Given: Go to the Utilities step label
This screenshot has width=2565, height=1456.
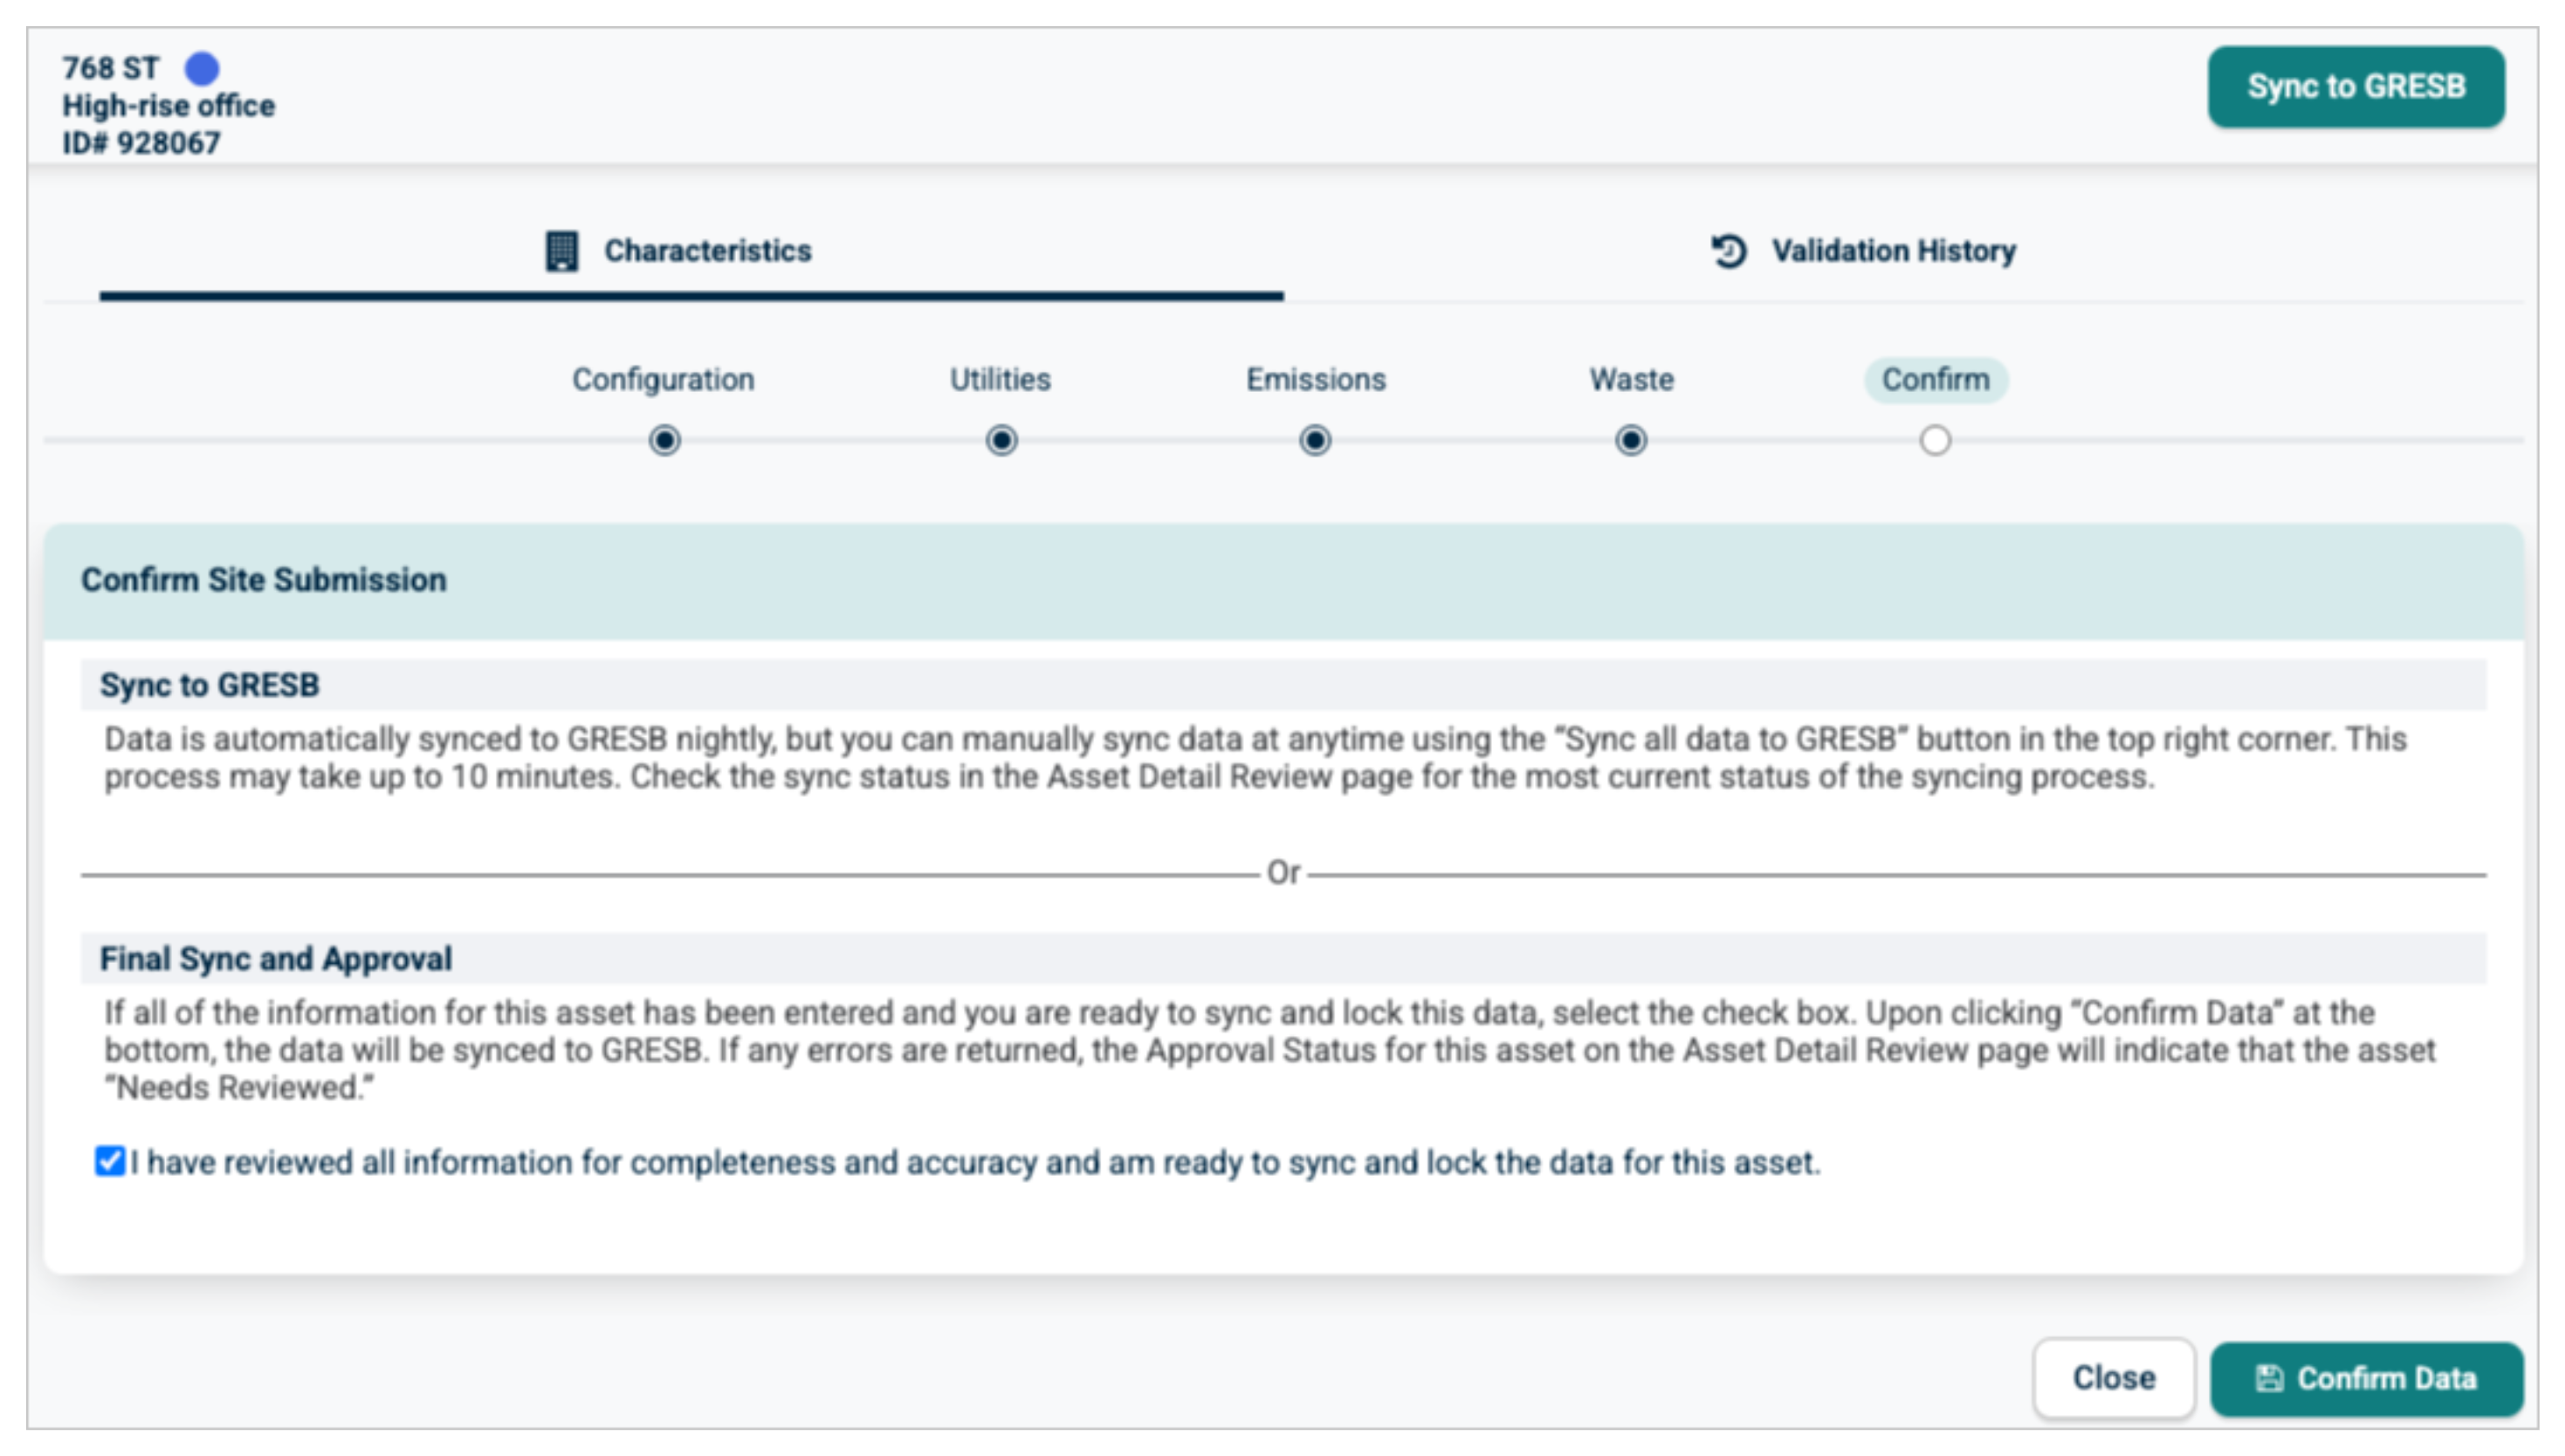Looking at the screenshot, I should 1000,380.
